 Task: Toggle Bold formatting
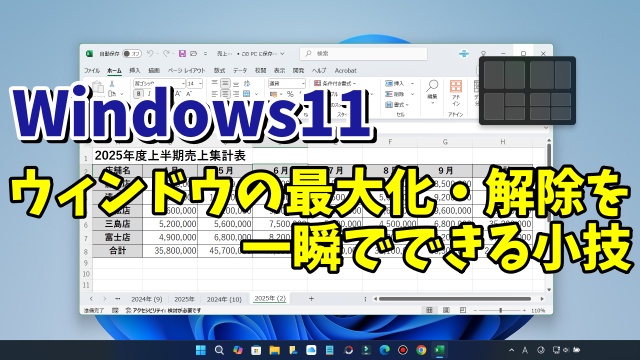click(138, 94)
